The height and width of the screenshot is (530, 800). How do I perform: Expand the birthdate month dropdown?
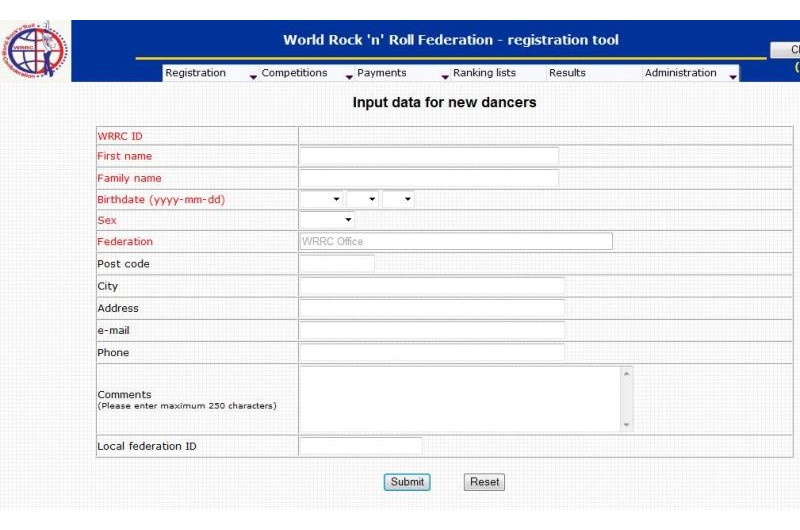[362, 200]
